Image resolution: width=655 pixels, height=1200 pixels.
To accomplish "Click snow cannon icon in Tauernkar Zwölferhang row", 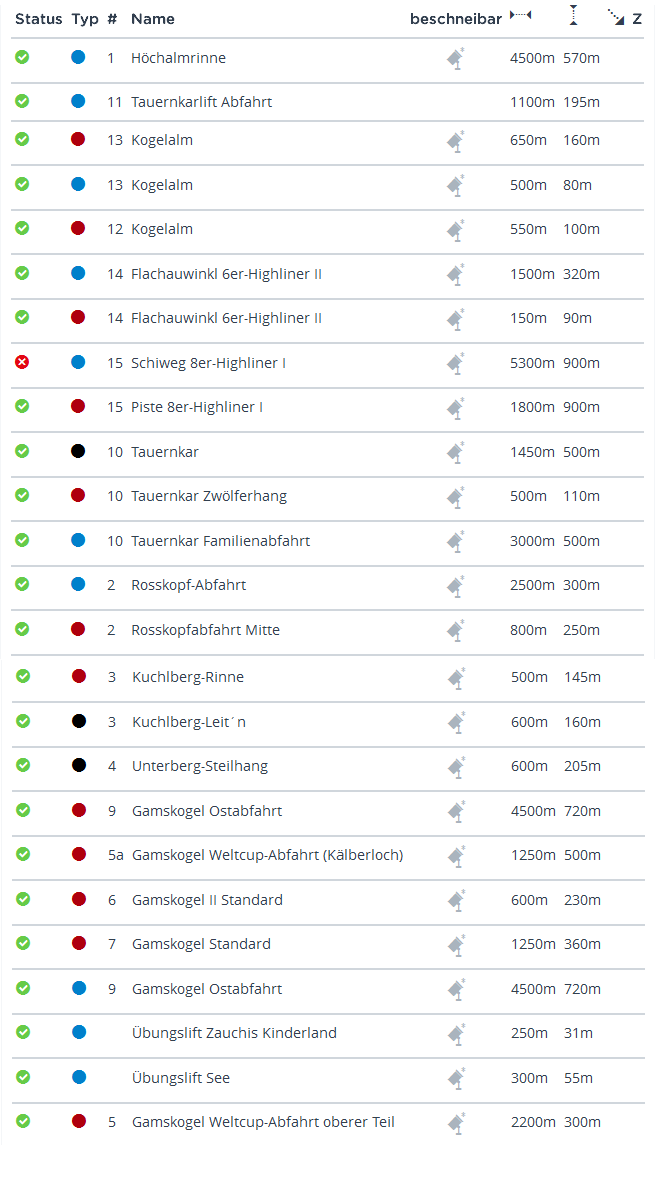I will point(455,497).
